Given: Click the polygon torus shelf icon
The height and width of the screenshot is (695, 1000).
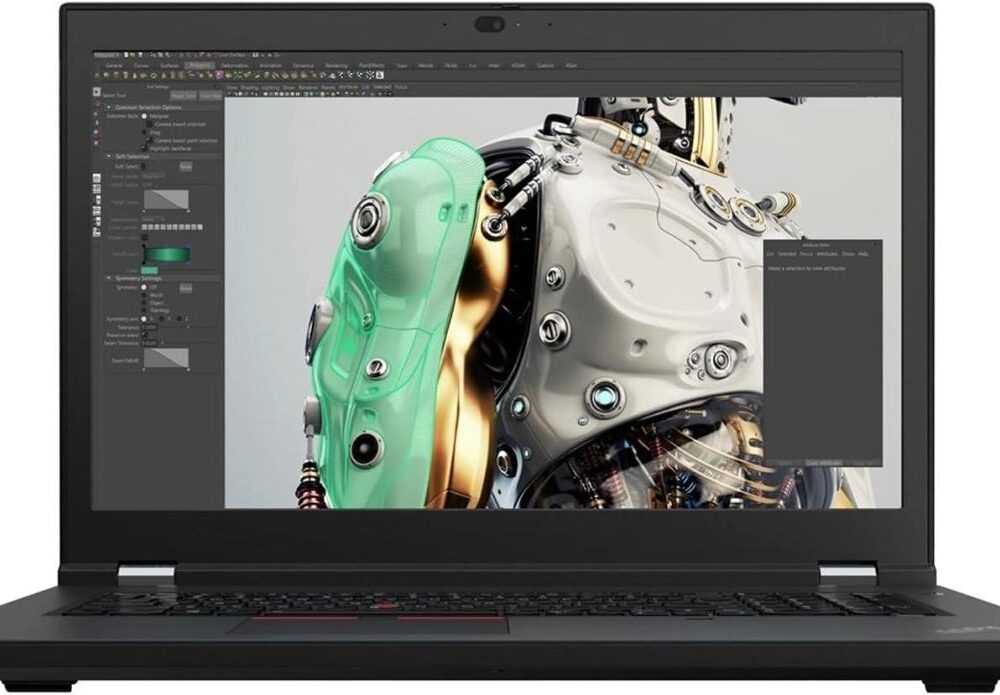Looking at the screenshot, I should tap(153, 75).
